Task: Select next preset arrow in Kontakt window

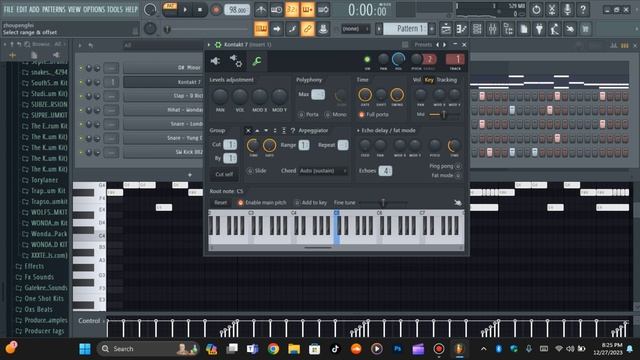Action: coord(445,44)
